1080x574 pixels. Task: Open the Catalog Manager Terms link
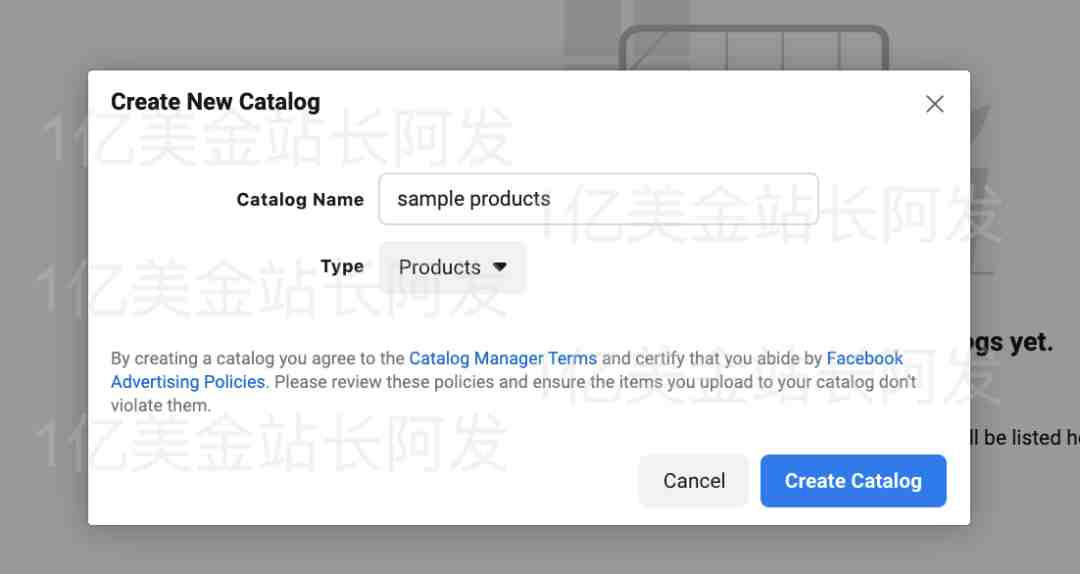[503, 358]
